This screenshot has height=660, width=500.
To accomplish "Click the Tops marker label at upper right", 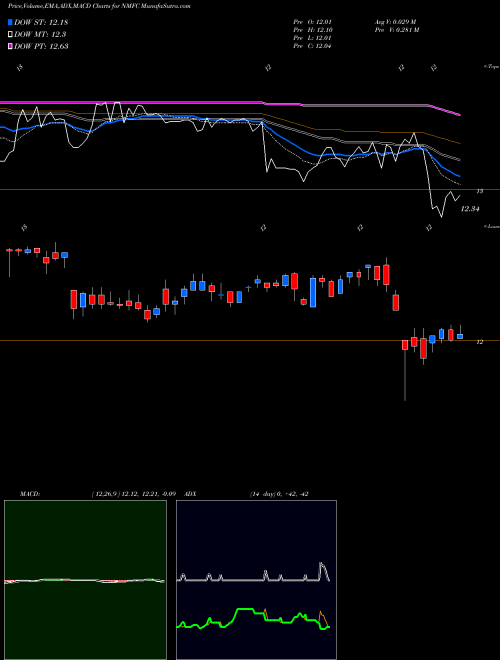I will click(x=491, y=67).
